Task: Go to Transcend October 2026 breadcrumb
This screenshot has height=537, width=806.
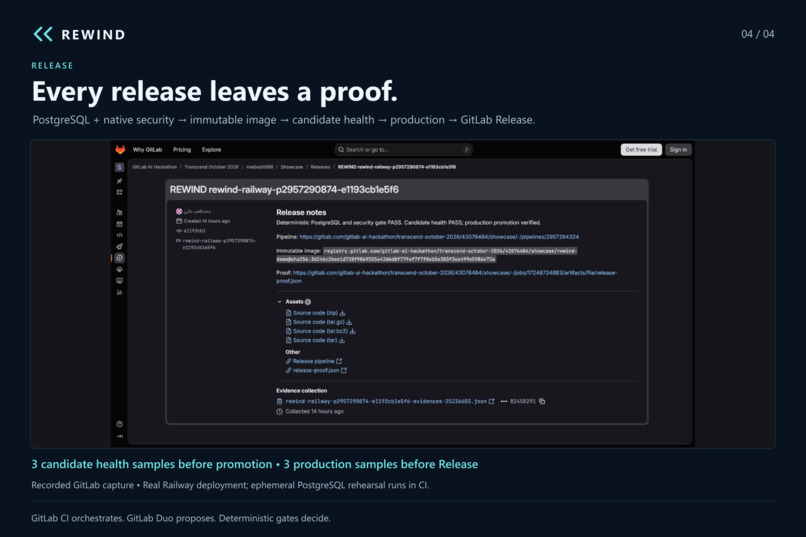Action: [x=211, y=167]
